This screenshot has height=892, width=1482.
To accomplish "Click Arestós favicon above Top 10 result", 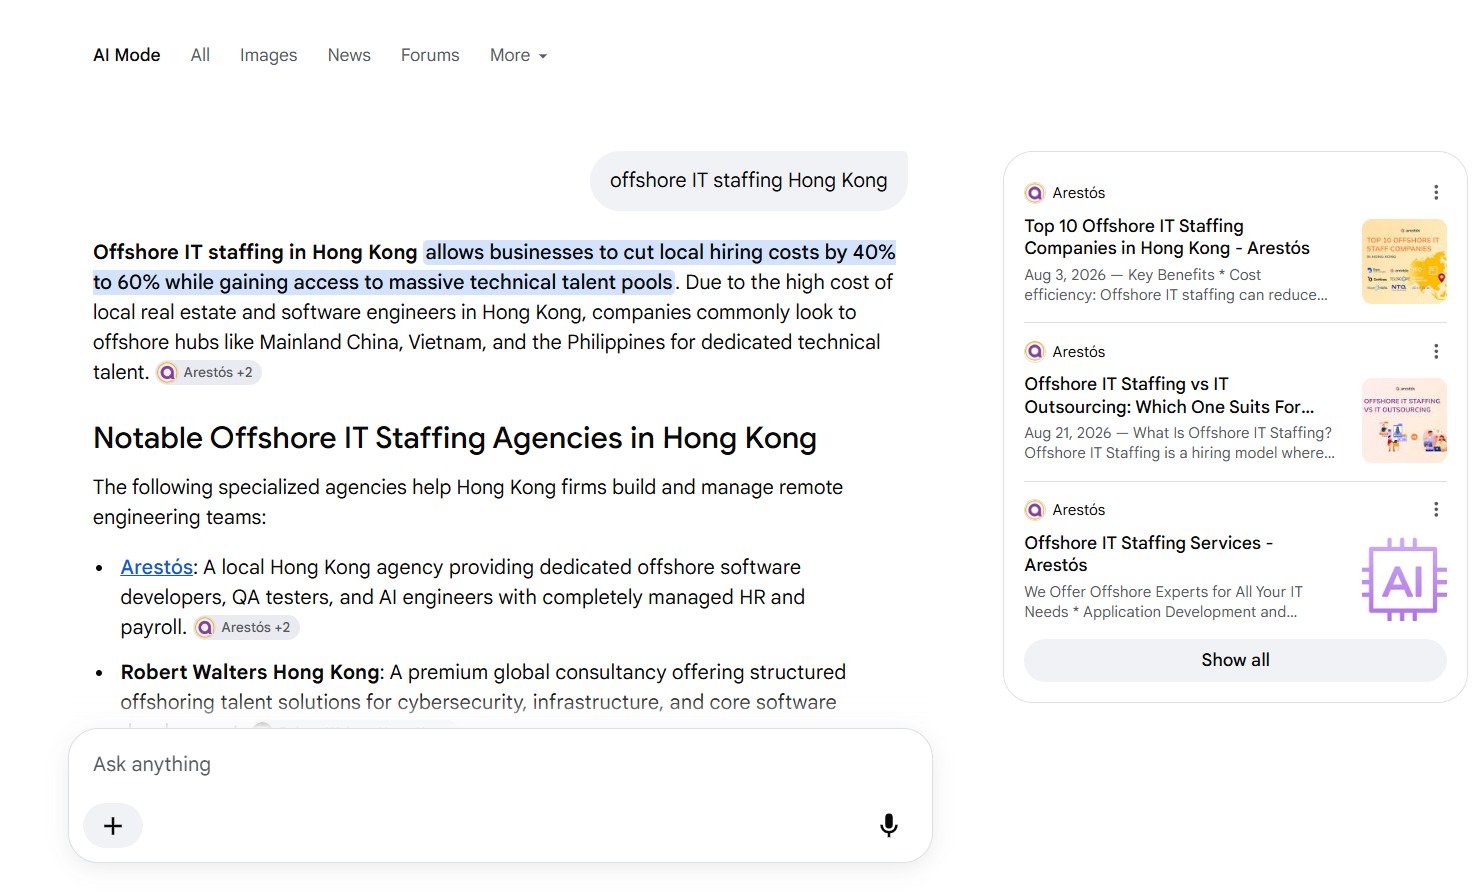I will click(1035, 193).
